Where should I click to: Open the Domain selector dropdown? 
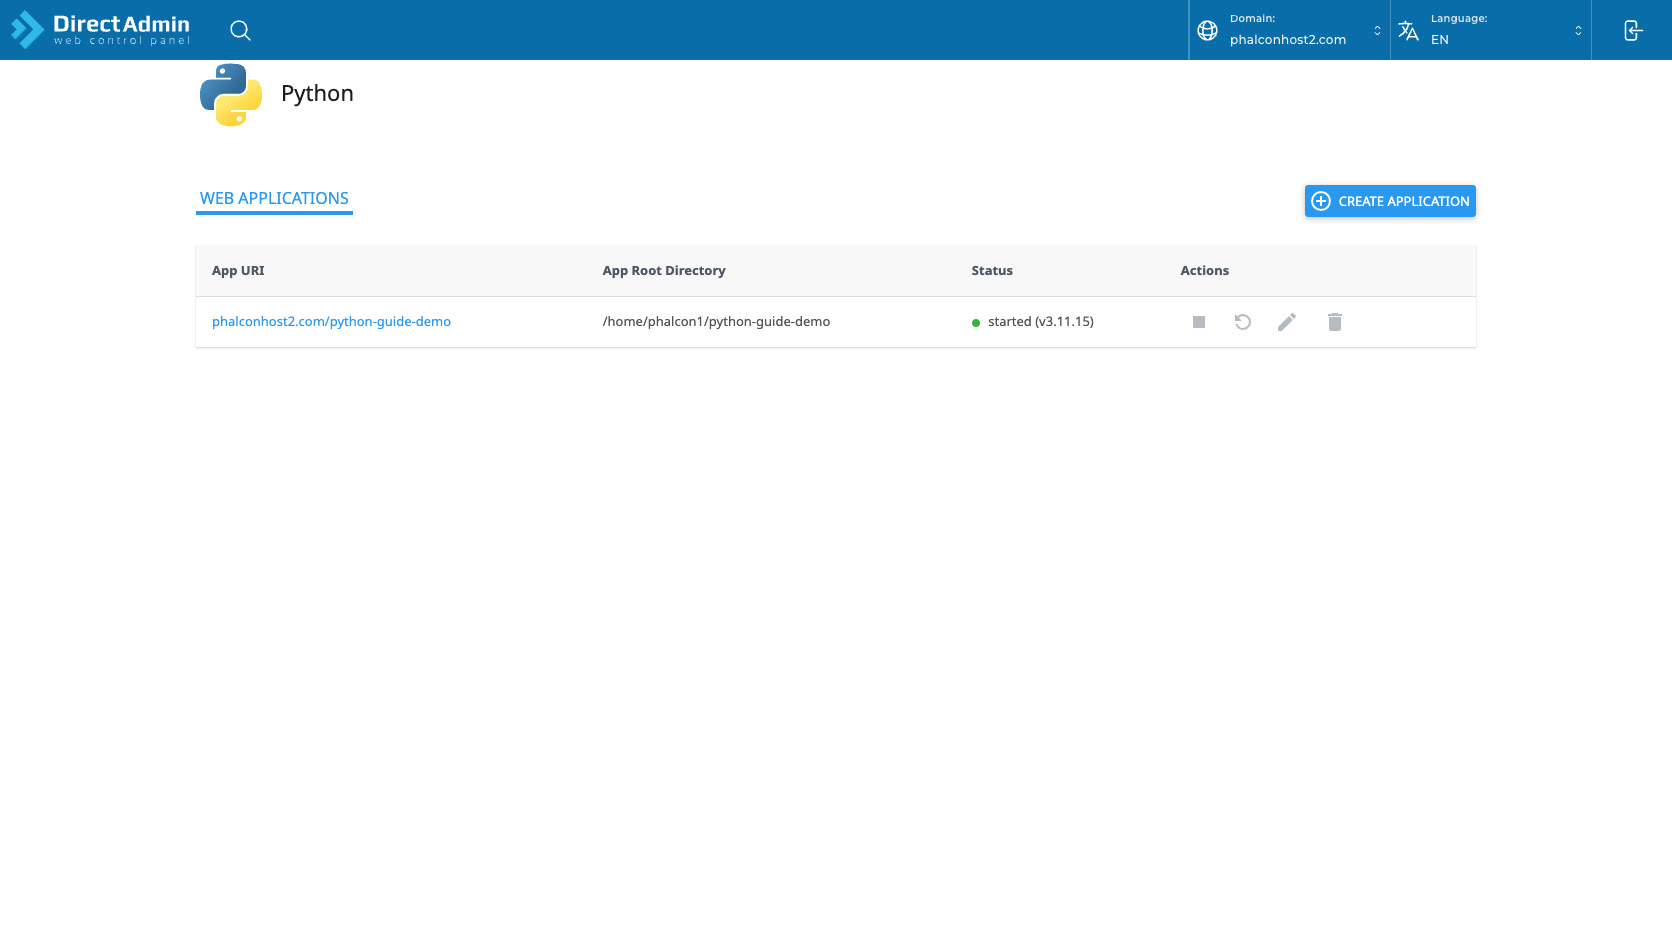pyautogui.click(x=1289, y=30)
